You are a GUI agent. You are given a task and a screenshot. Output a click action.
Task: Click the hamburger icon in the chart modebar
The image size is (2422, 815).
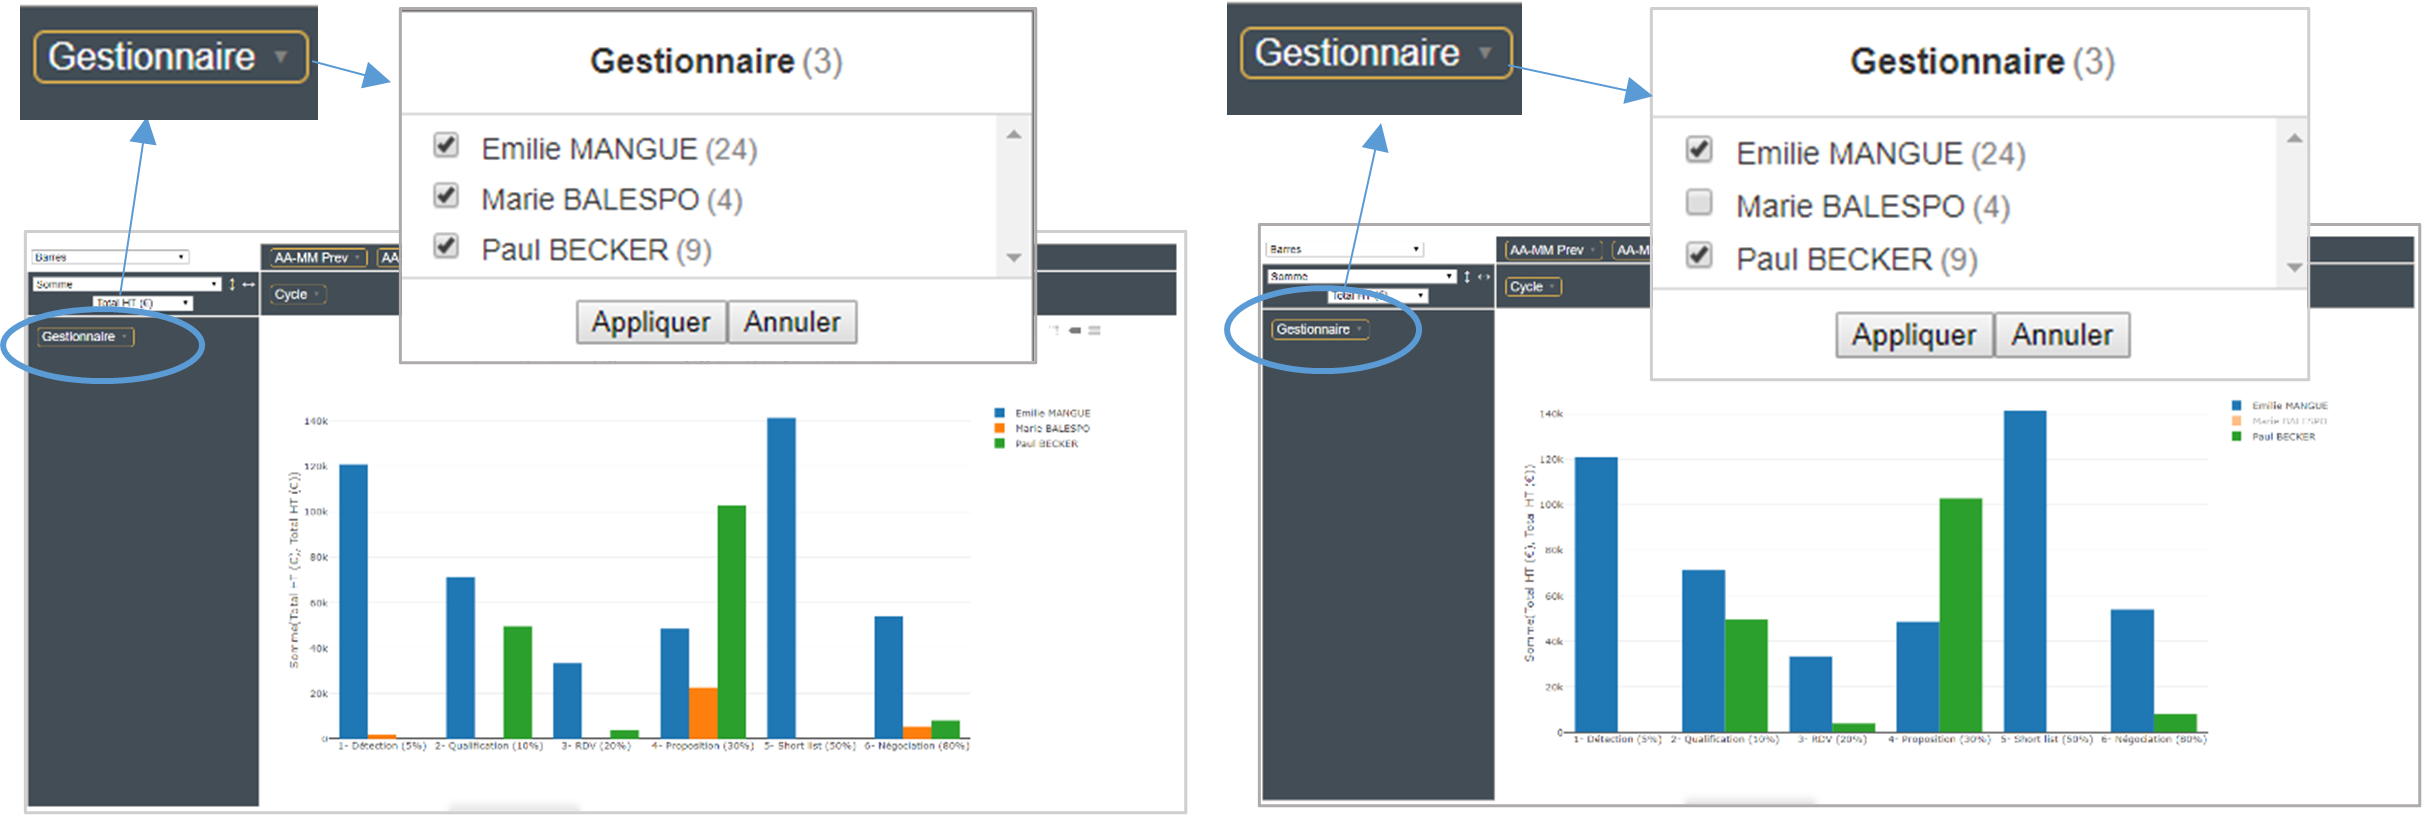(1095, 330)
